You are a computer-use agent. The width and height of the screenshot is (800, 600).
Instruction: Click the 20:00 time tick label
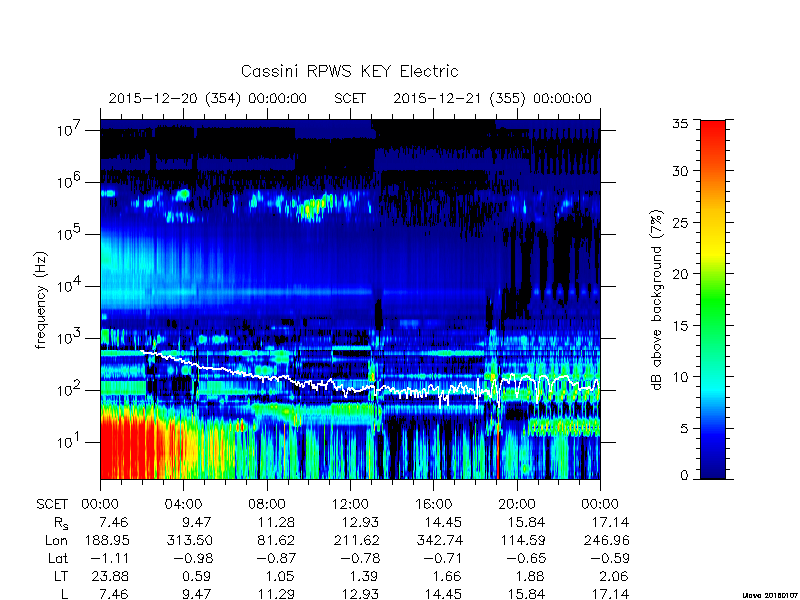[517, 504]
